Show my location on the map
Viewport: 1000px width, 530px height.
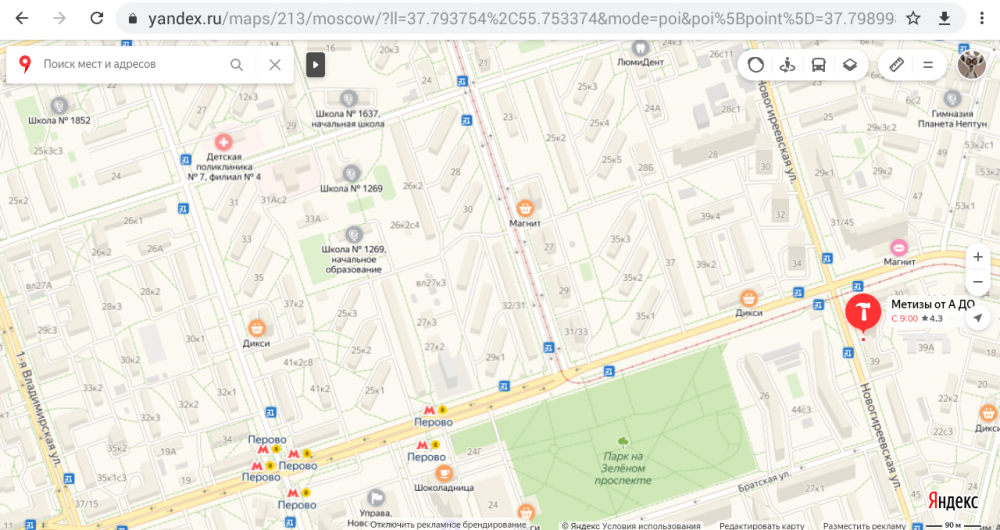click(x=978, y=318)
